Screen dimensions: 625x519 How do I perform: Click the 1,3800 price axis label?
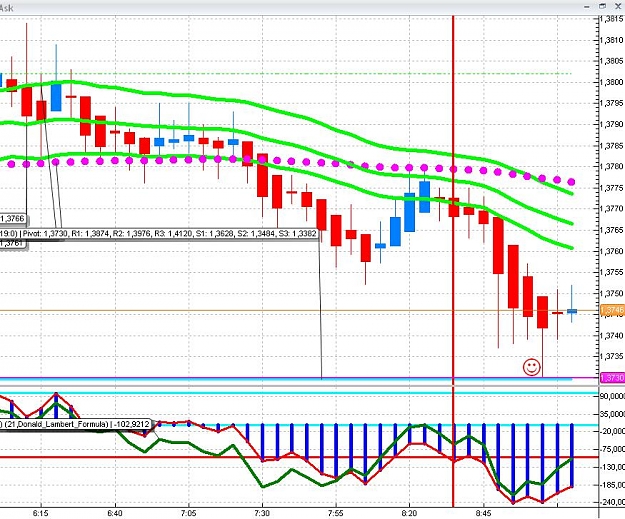pos(613,82)
